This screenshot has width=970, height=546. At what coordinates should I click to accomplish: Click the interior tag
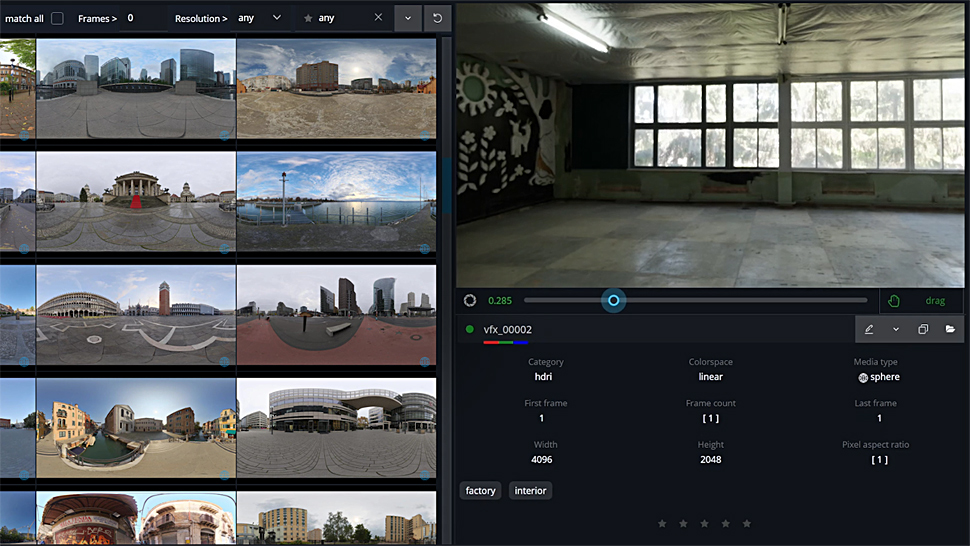(530, 490)
